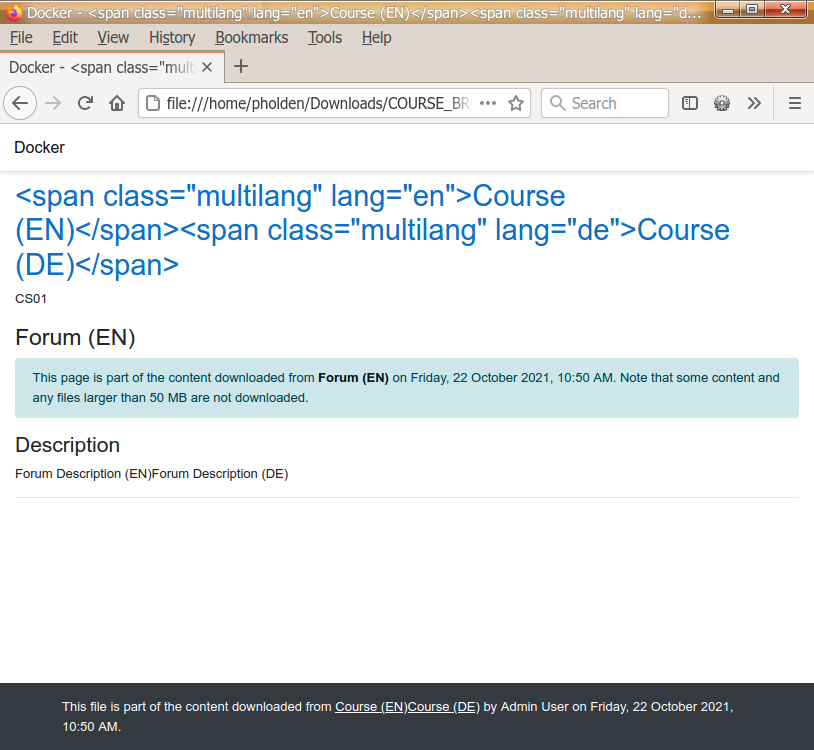The height and width of the screenshot is (750, 814).
Task: Open page actions three-dots menu in URL bar
Action: (x=488, y=103)
